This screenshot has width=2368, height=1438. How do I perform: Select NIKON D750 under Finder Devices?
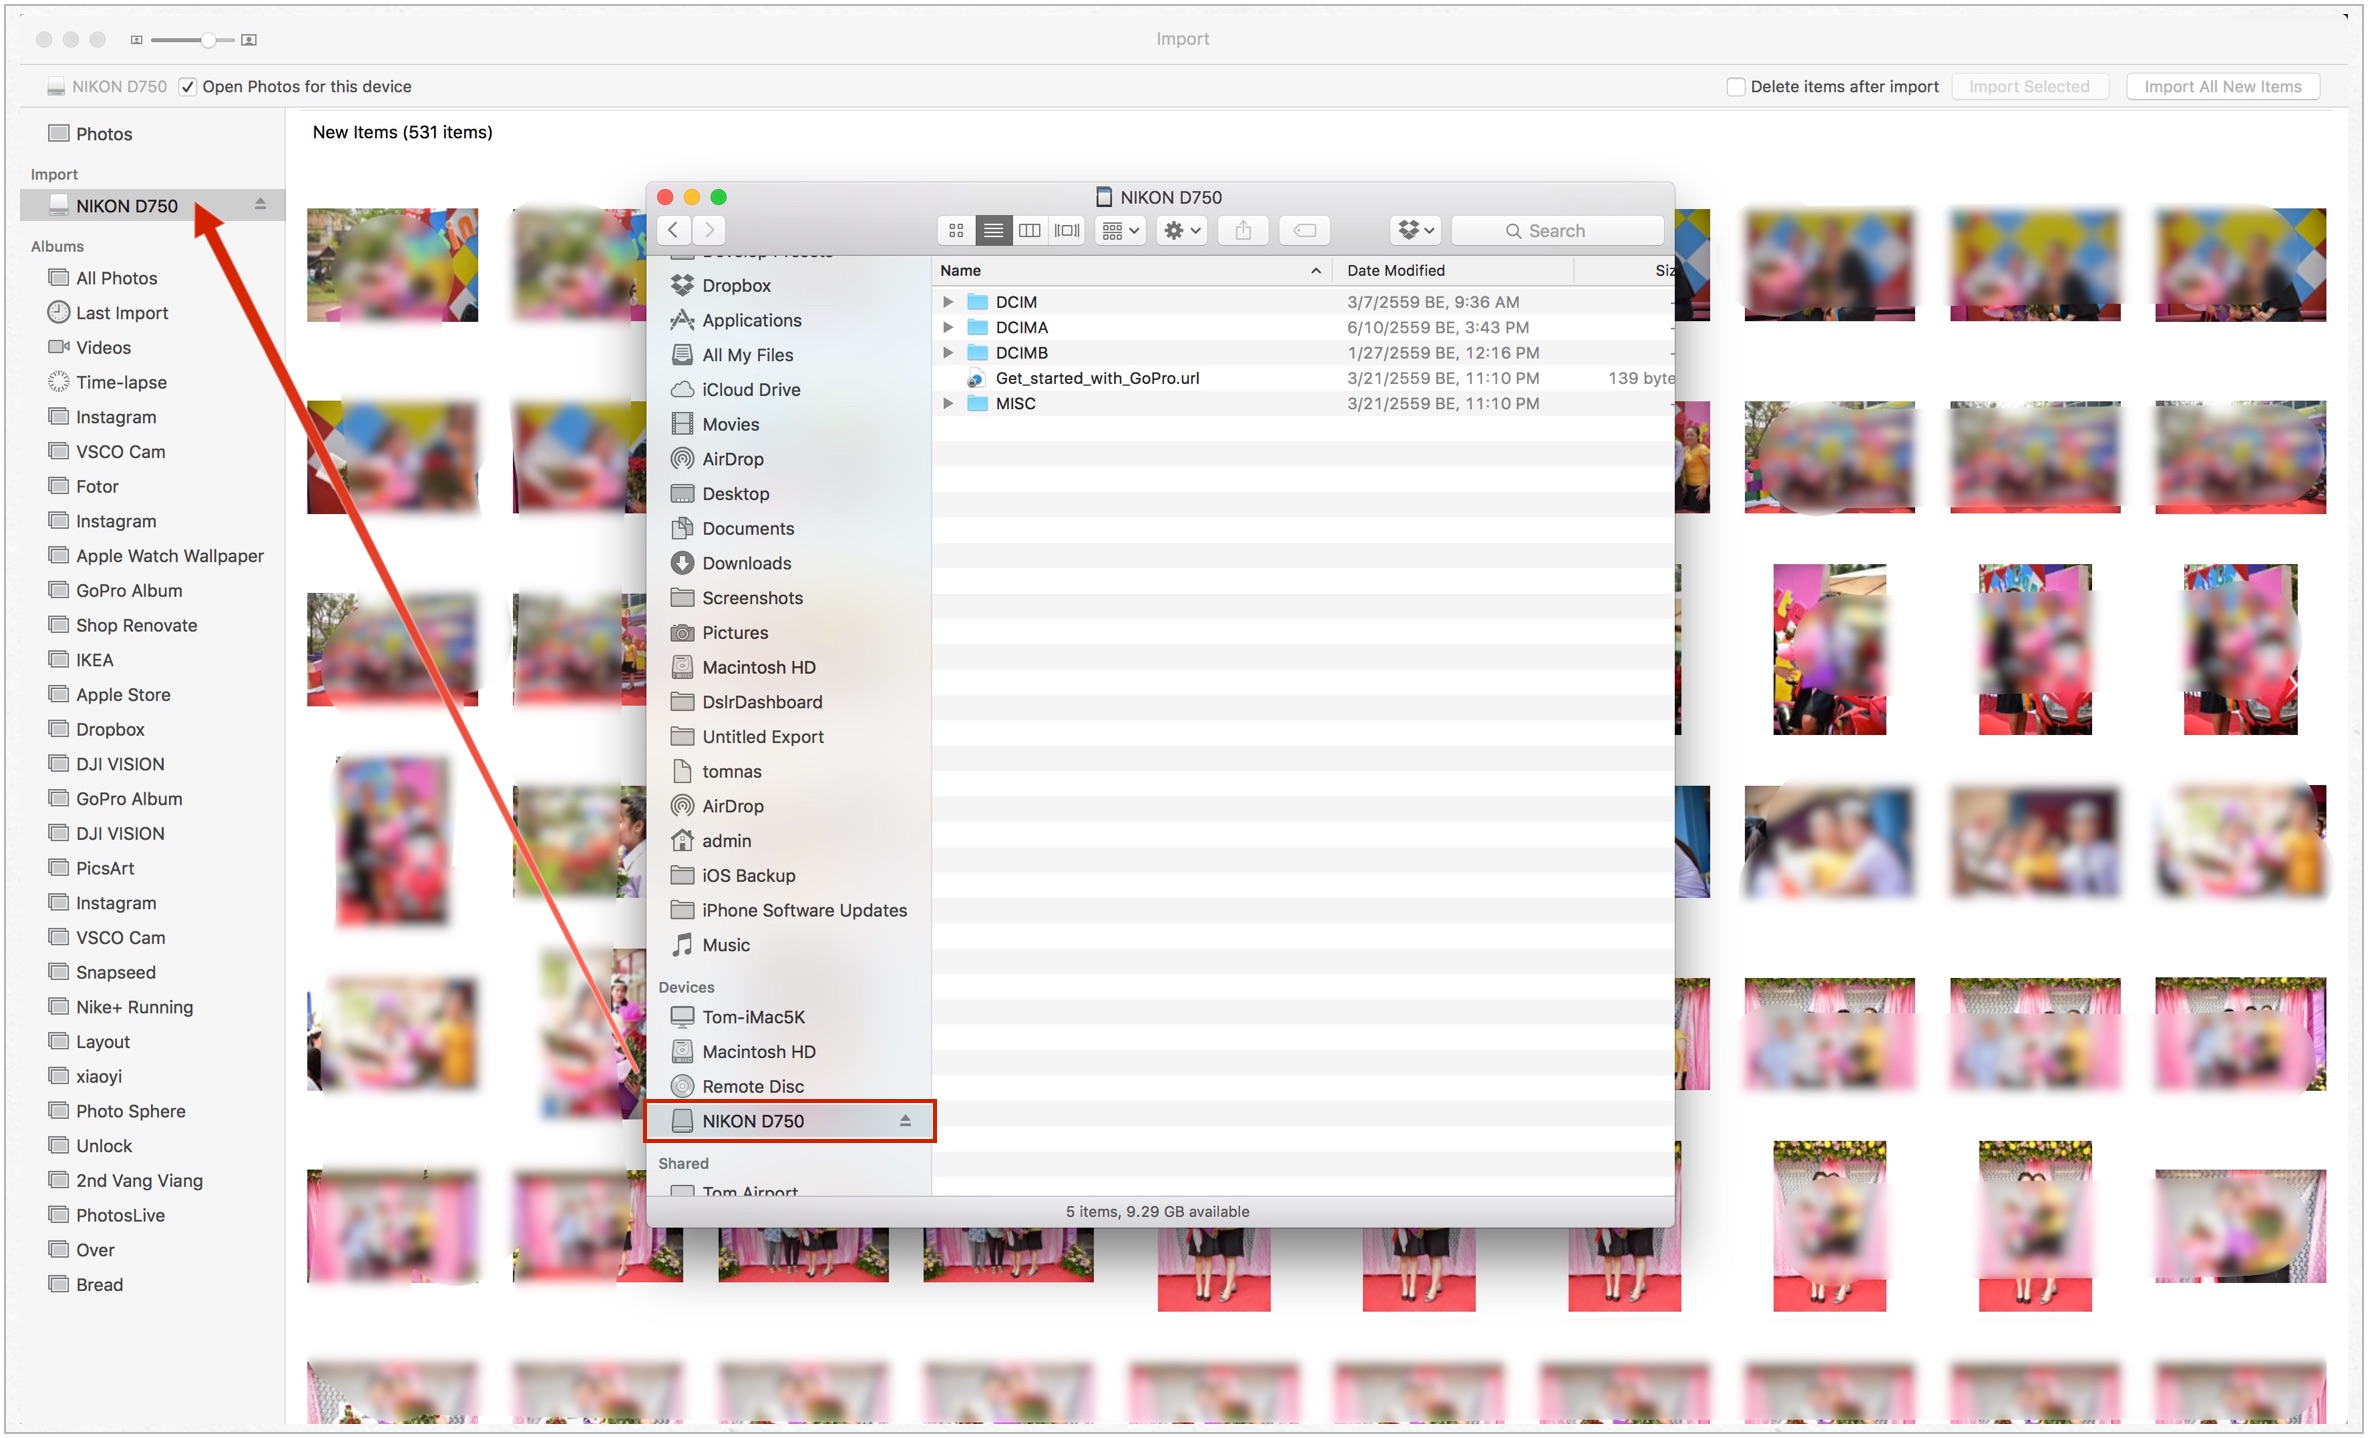tap(790, 1121)
